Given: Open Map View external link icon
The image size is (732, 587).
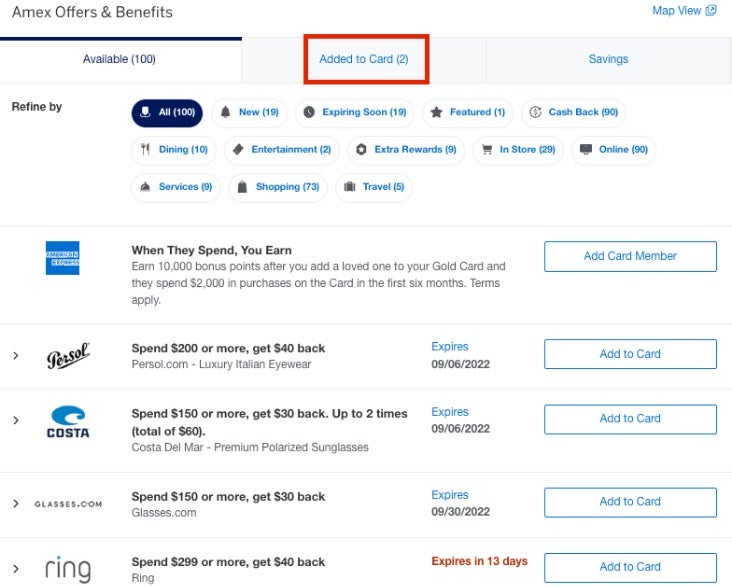Looking at the screenshot, I should tap(711, 11).
